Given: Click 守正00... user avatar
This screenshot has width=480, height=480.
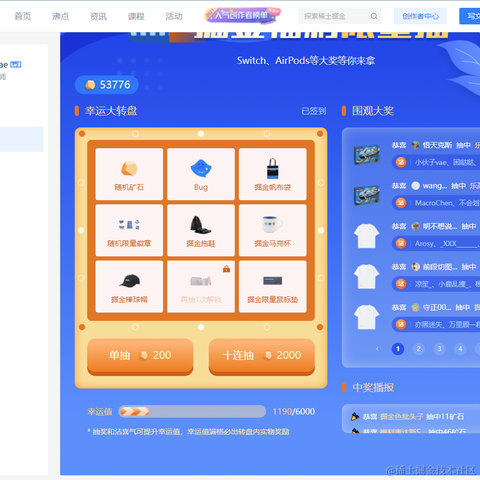Looking at the screenshot, I should point(415,307).
